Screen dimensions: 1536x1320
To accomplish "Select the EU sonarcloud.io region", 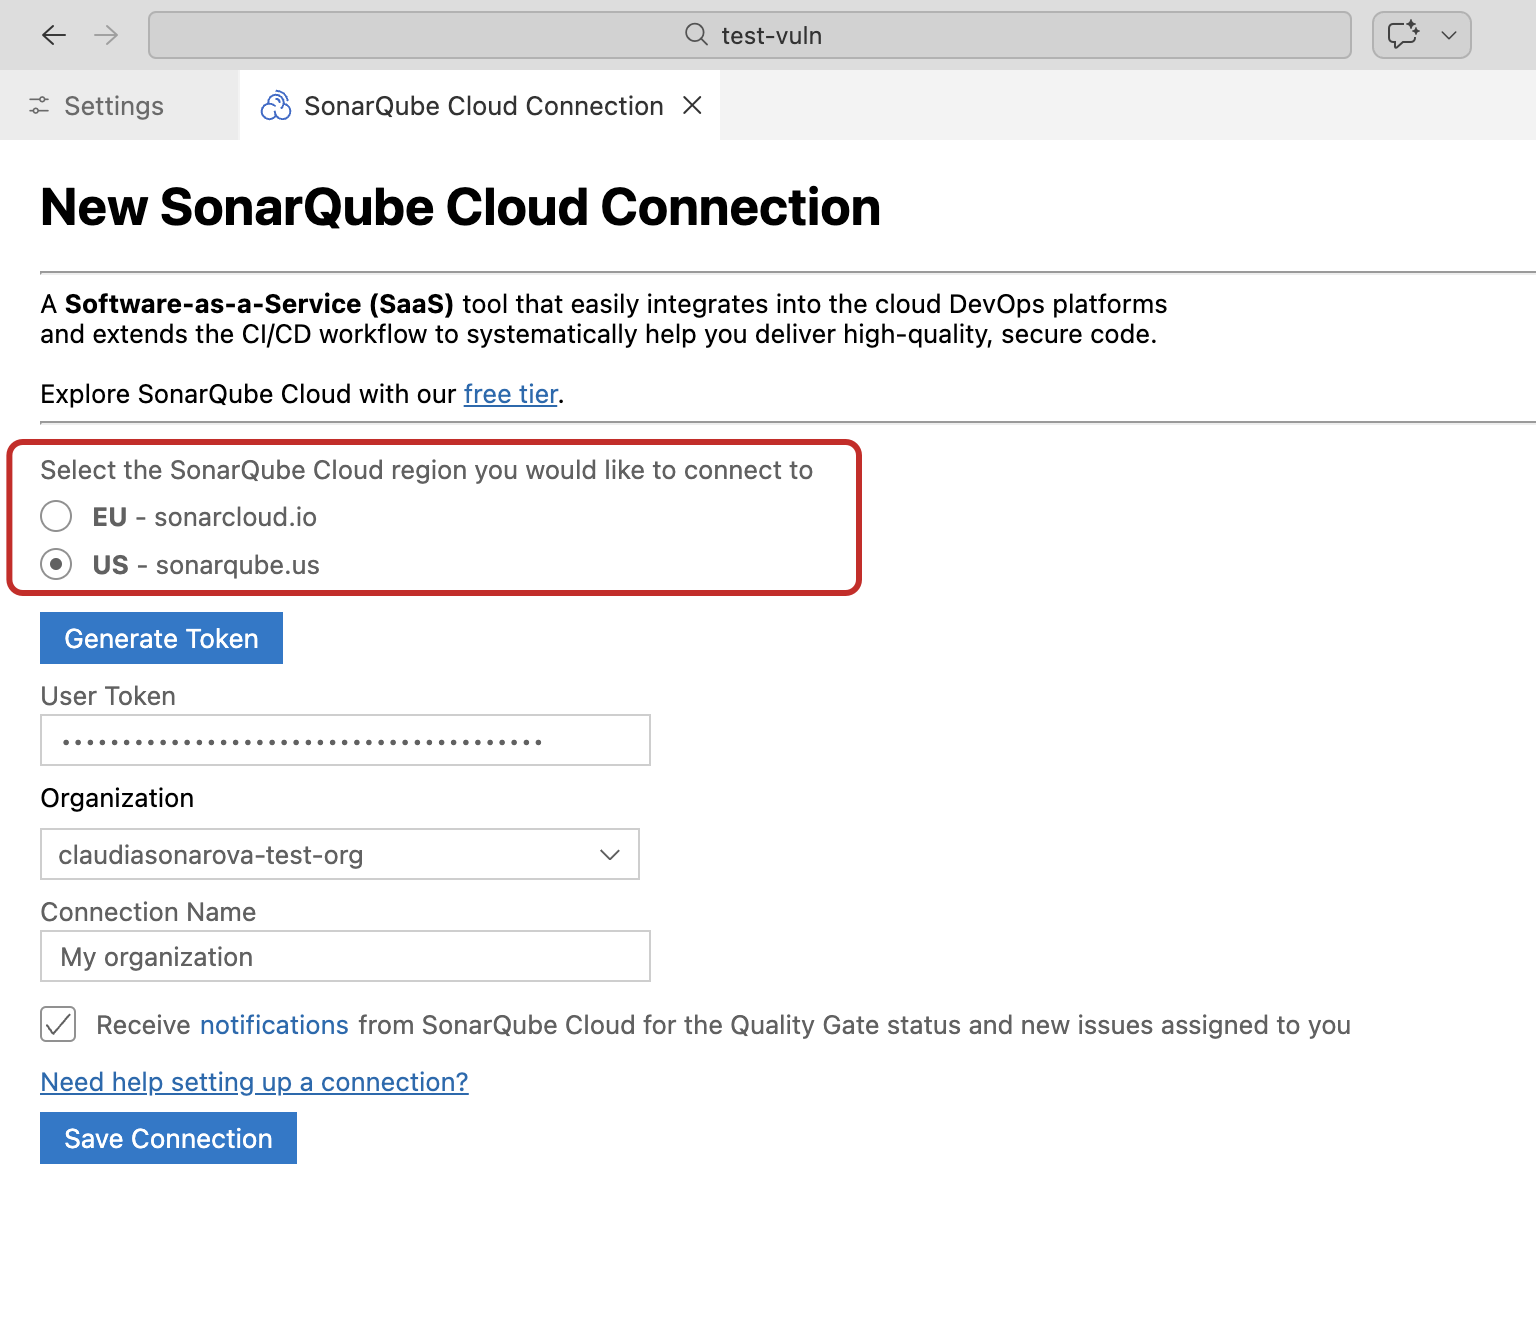I will 56,516.
